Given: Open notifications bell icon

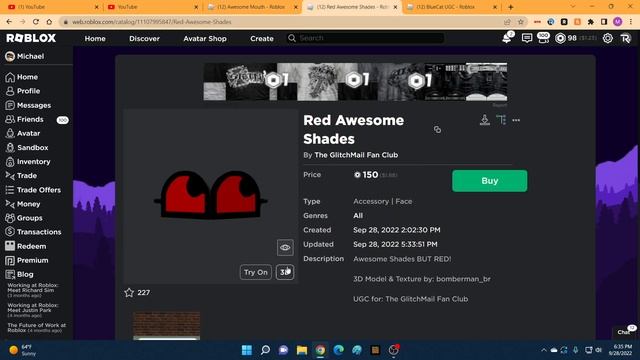Looking at the screenshot, I should coord(507,38).
